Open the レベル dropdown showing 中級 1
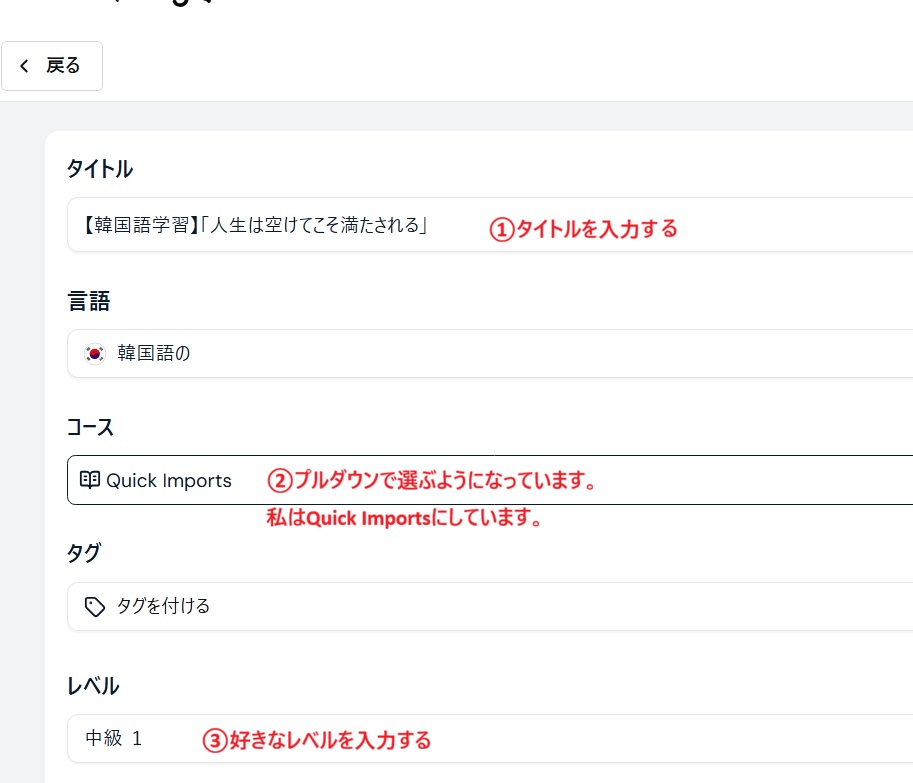 pyautogui.click(x=650, y=739)
